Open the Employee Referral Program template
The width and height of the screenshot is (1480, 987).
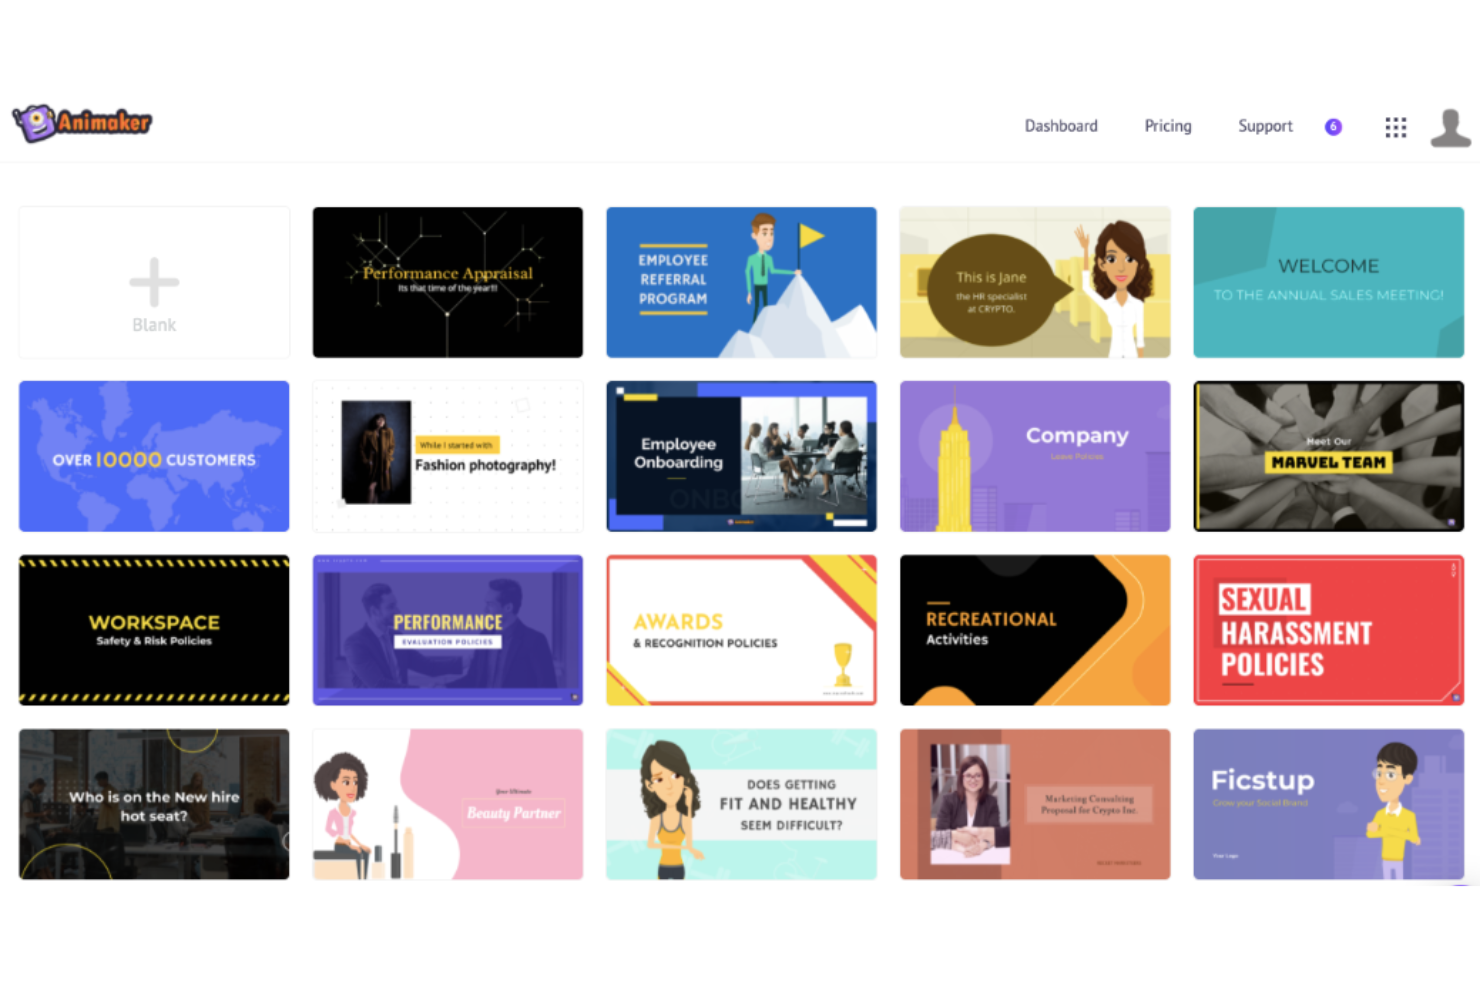(x=741, y=282)
